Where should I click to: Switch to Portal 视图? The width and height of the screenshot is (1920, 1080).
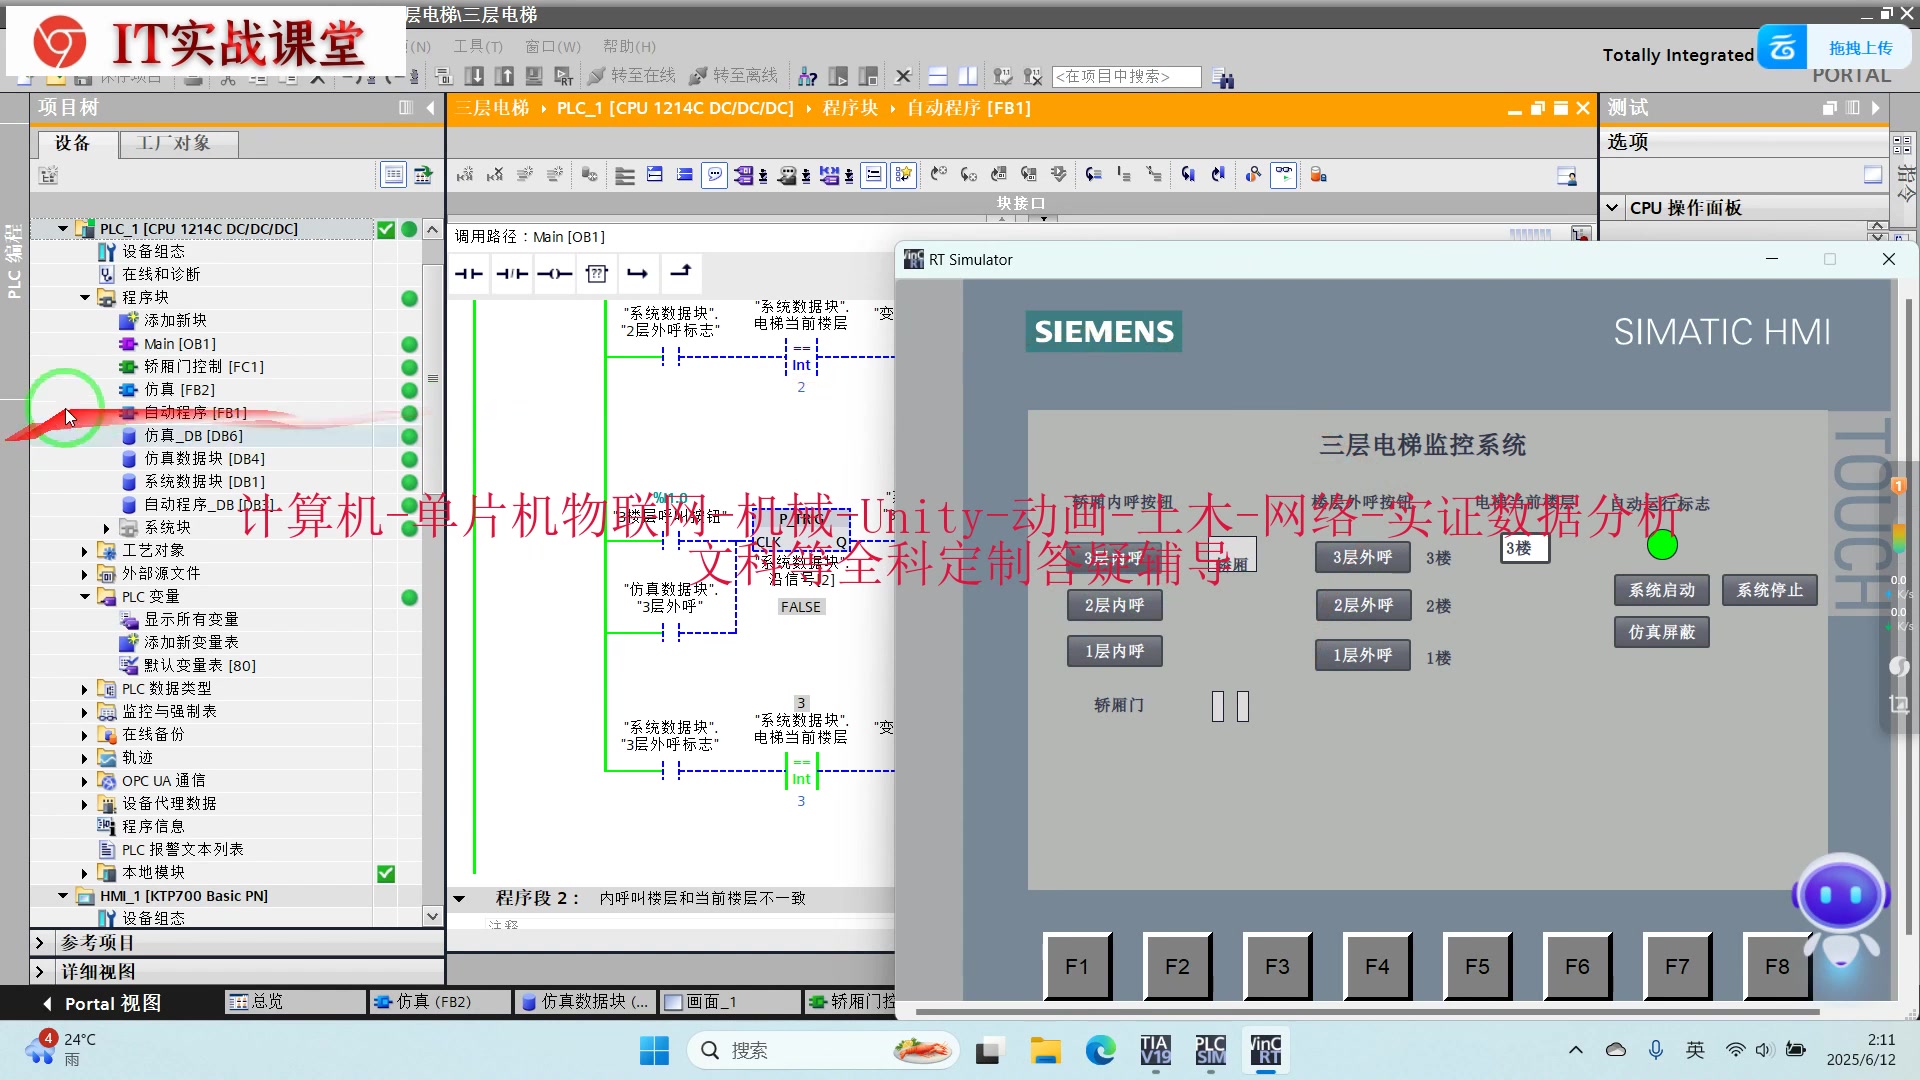coord(102,1002)
